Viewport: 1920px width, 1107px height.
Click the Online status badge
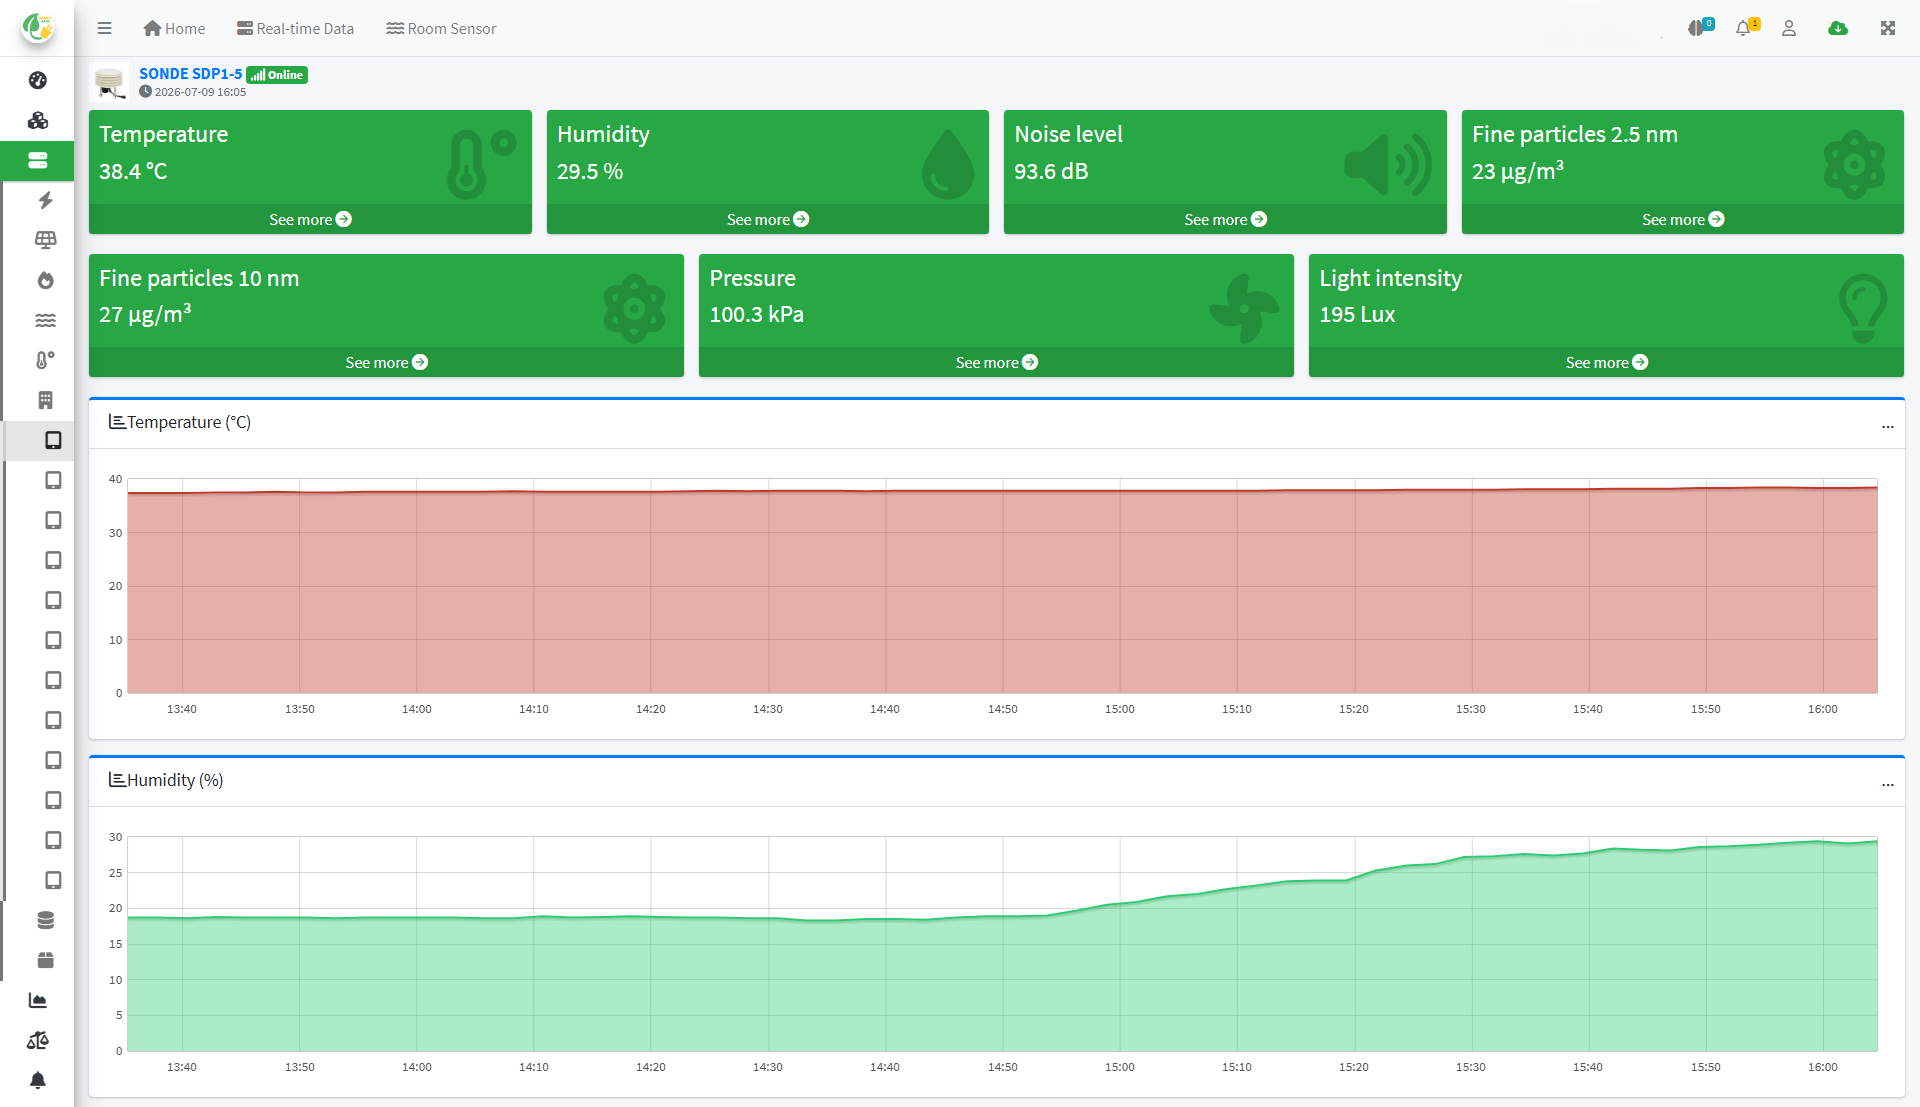[x=277, y=75]
